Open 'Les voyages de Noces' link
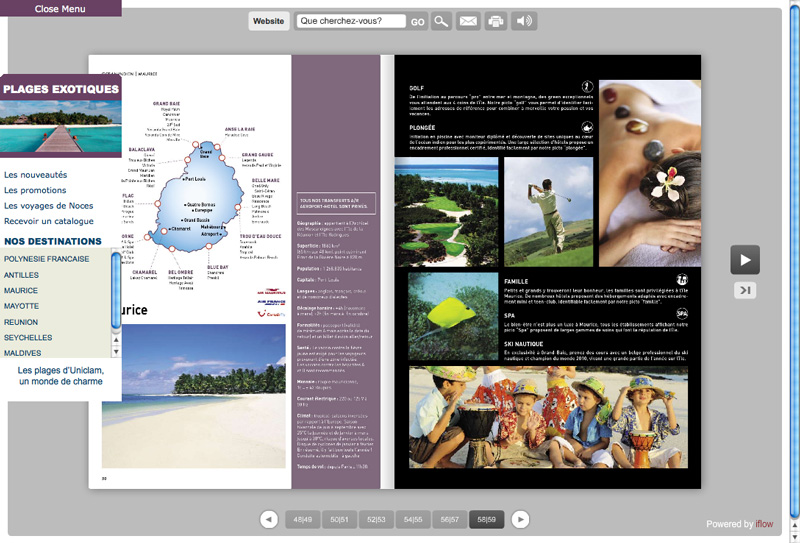 [x=48, y=206]
